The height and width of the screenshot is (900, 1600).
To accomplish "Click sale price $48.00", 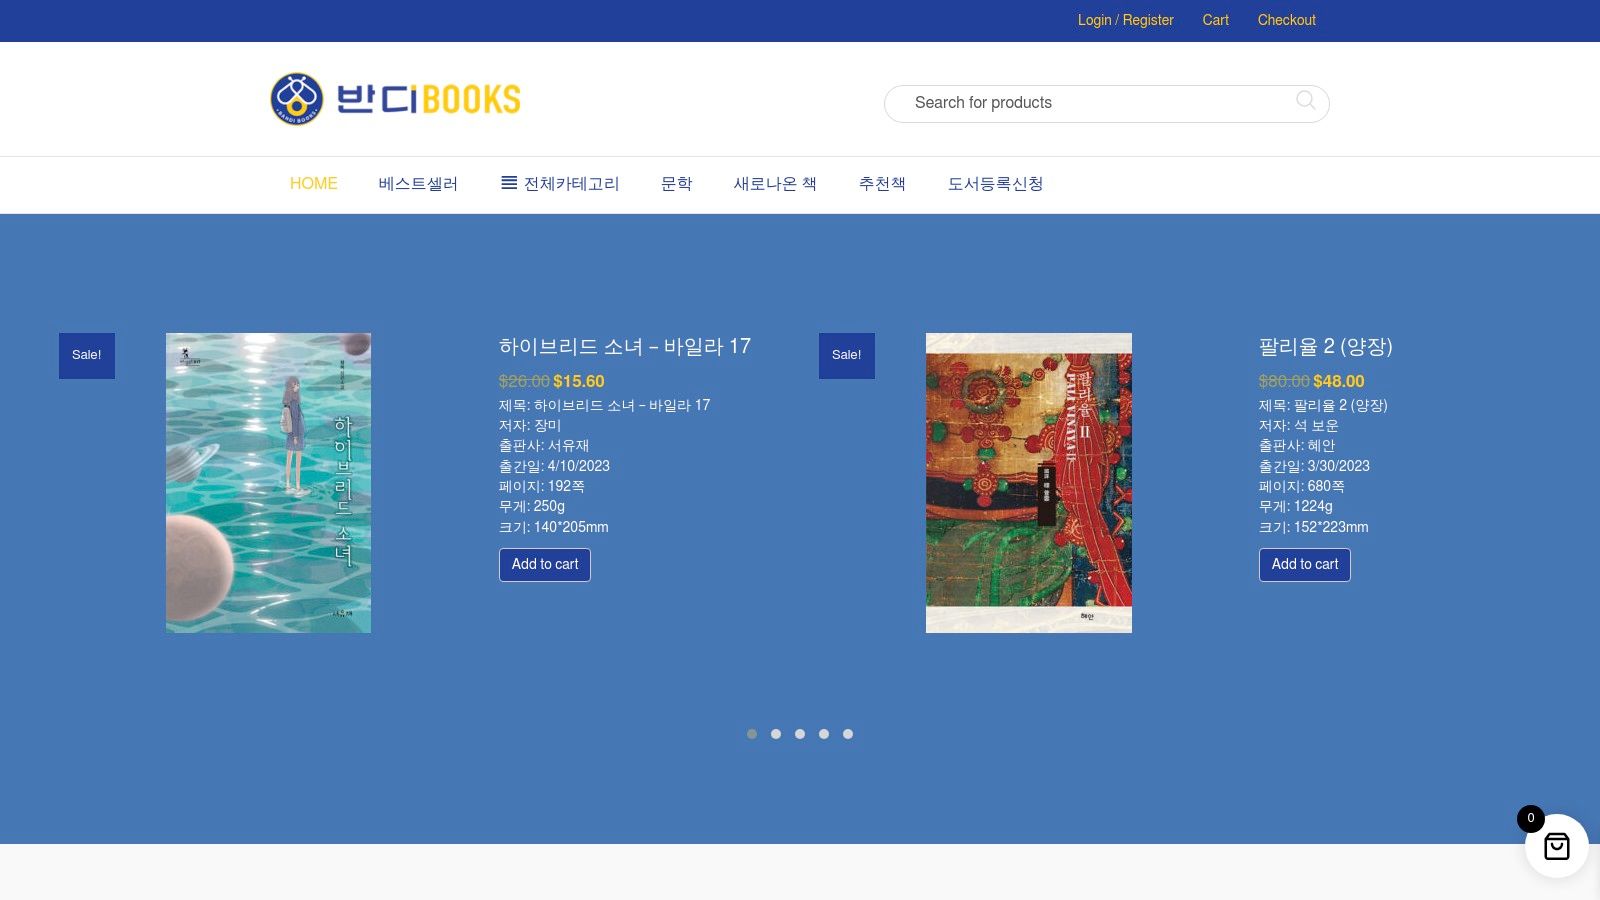I will [1339, 381].
